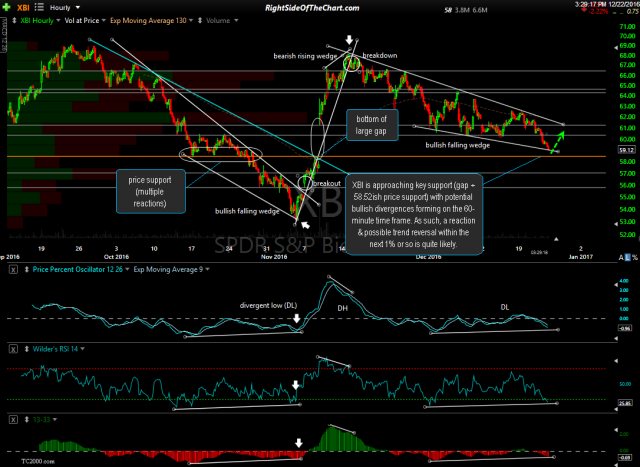Click the green plus add-chart icon
640x467 pixels.
(7, 7)
